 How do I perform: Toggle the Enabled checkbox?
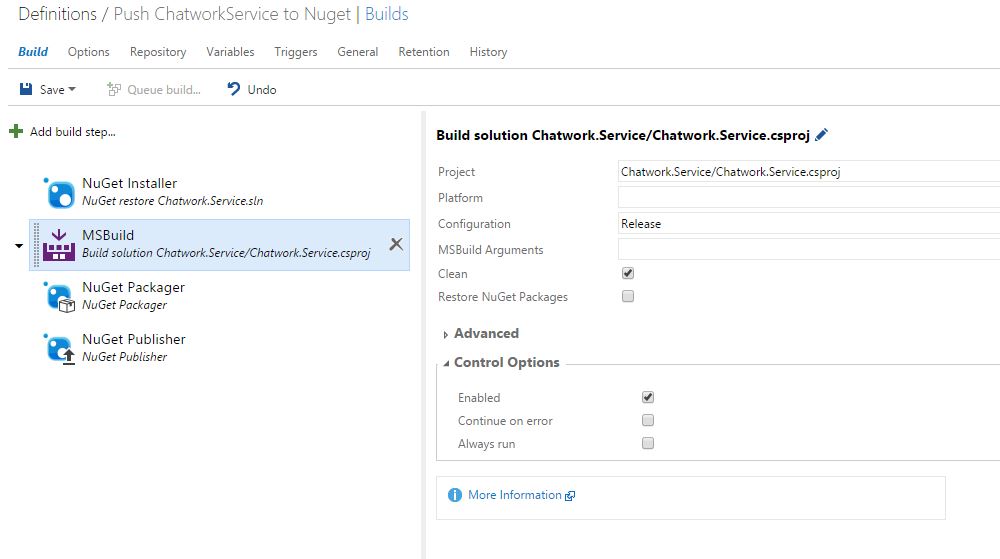click(648, 397)
